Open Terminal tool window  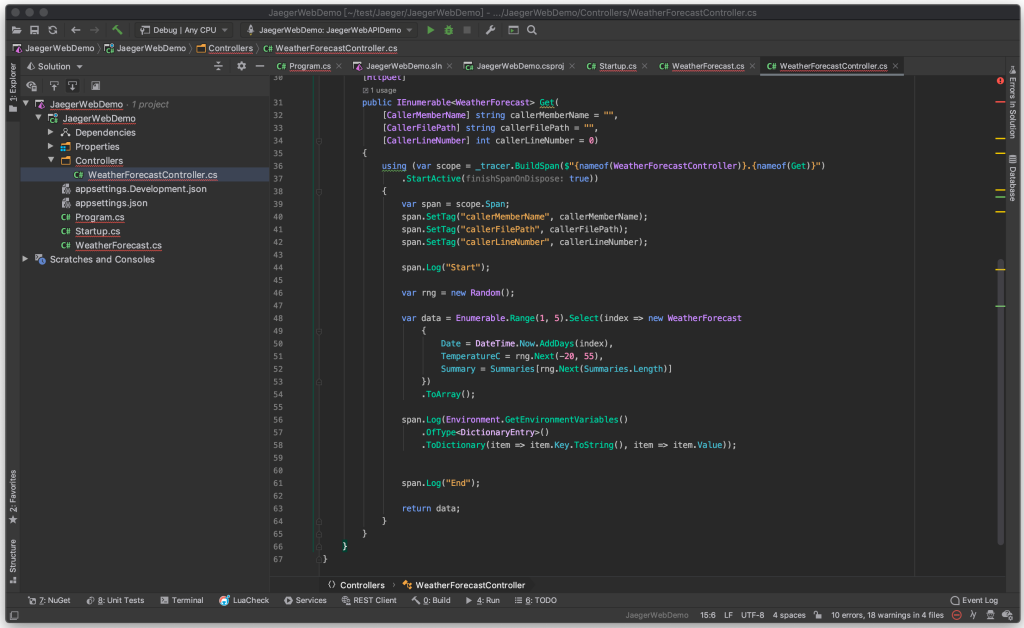[x=182, y=600]
